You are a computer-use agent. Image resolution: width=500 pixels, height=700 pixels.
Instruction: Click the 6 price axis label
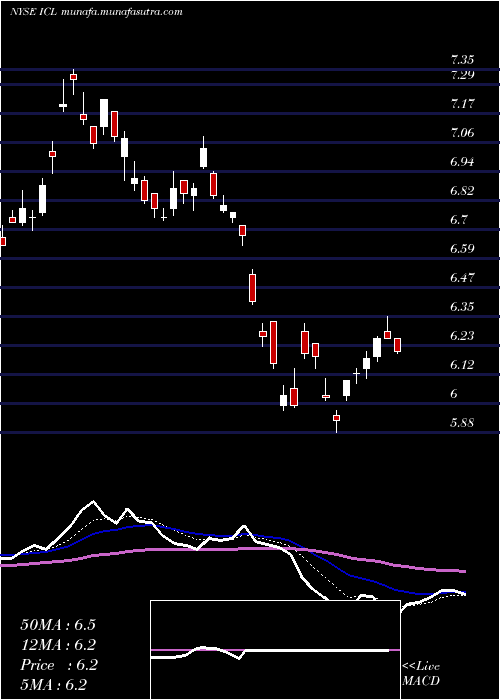(x=454, y=394)
